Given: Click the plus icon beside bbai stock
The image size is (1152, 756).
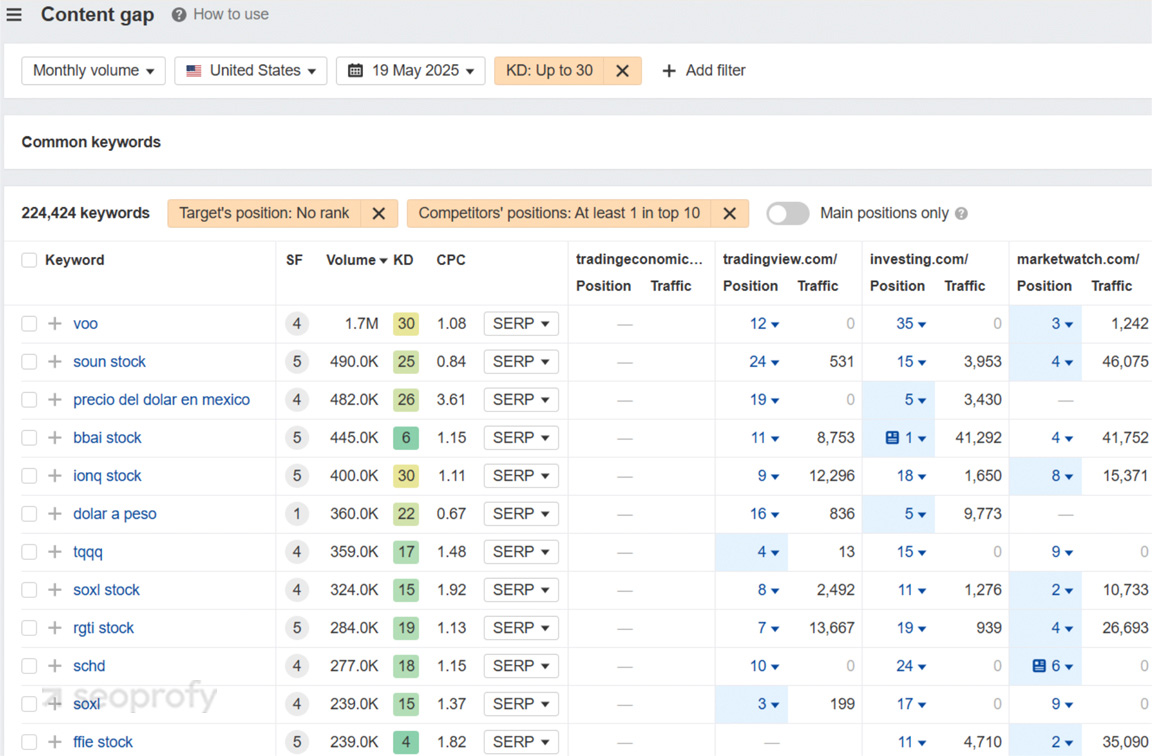Looking at the screenshot, I should [x=55, y=438].
